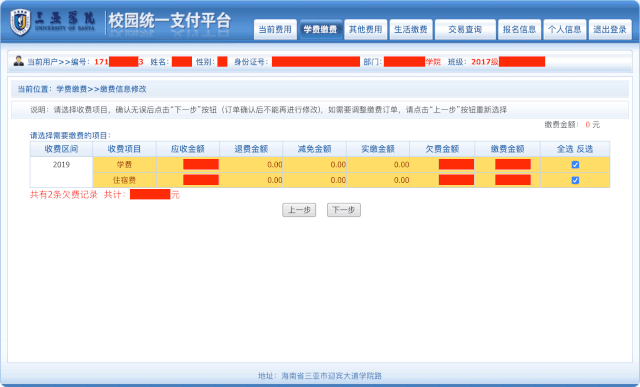640x387 pixels.
Task: Click the 退费金额 column header
Action: click(251, 149)
